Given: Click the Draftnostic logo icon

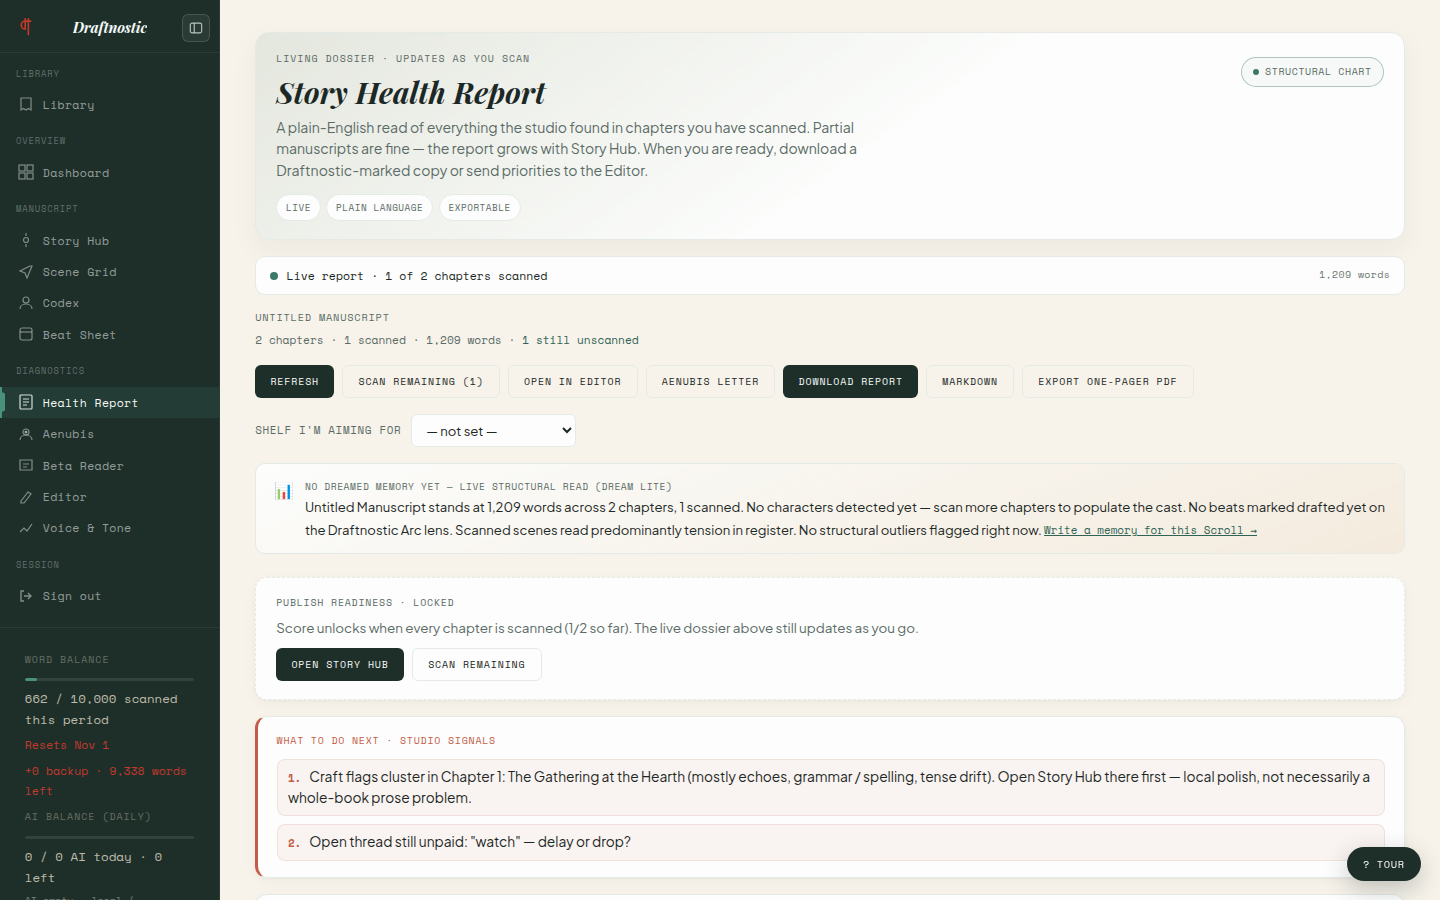Looking at the screenshot, I should coord(26,27).
